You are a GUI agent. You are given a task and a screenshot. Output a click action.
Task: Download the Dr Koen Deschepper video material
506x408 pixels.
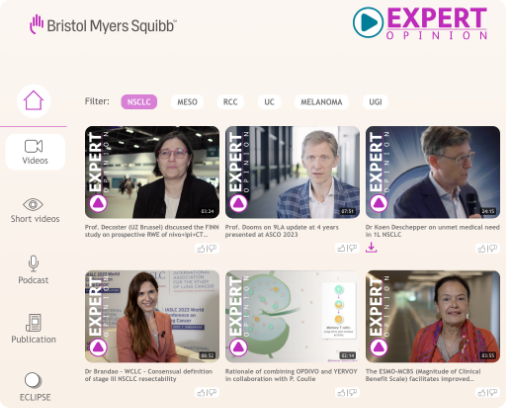pos(371,248)
